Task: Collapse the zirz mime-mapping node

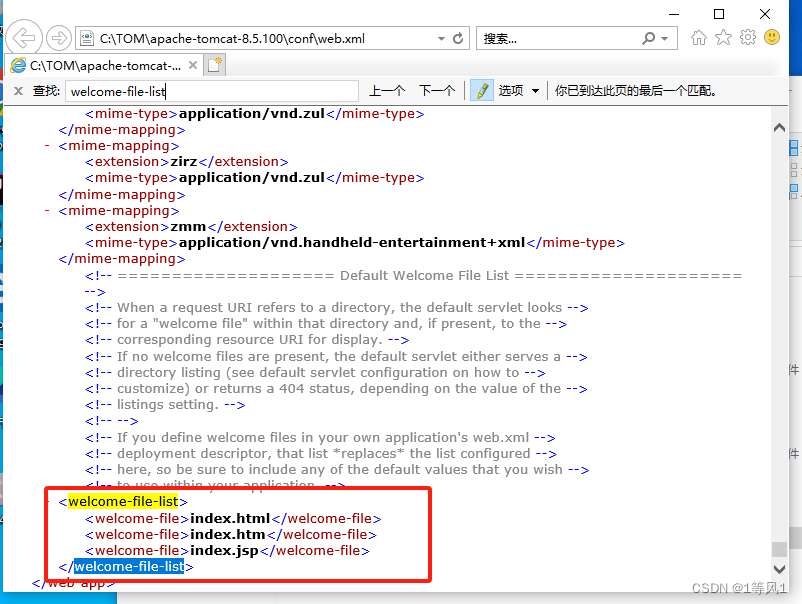Action: tap(47, 146)
